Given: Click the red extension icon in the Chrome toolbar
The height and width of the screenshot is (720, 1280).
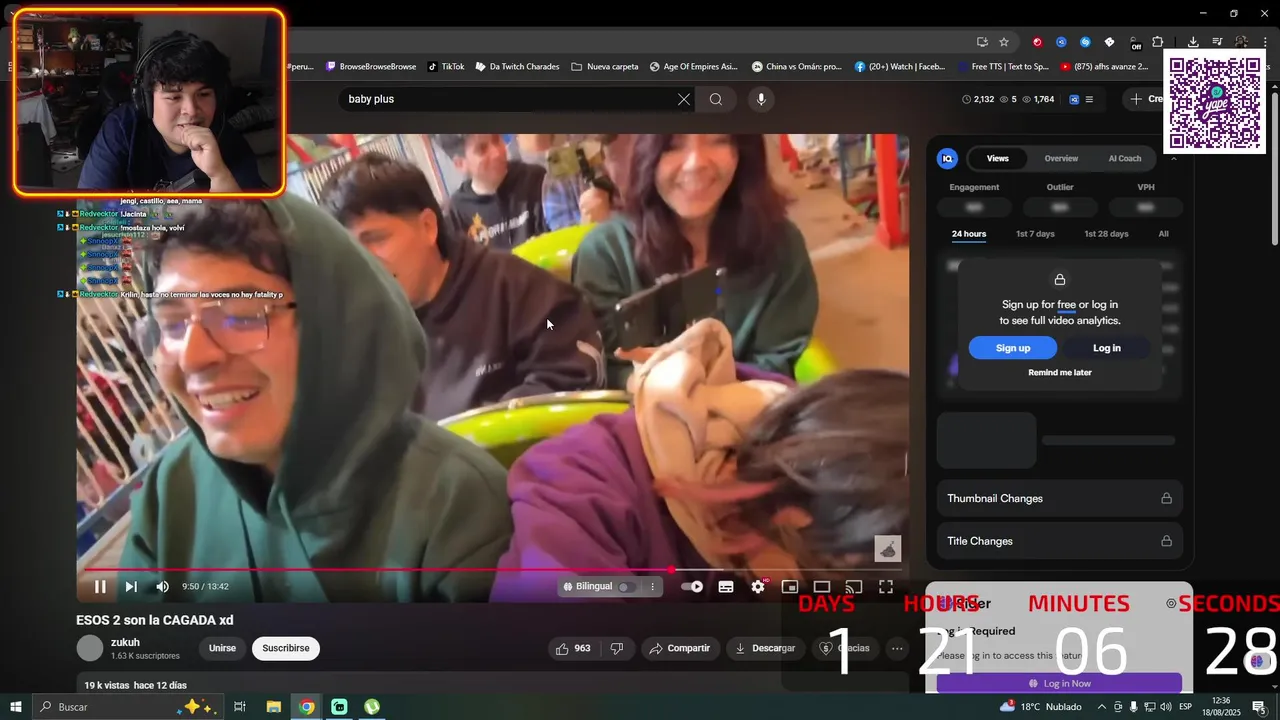Looking at the screenshot, I should click(1037, 42).
